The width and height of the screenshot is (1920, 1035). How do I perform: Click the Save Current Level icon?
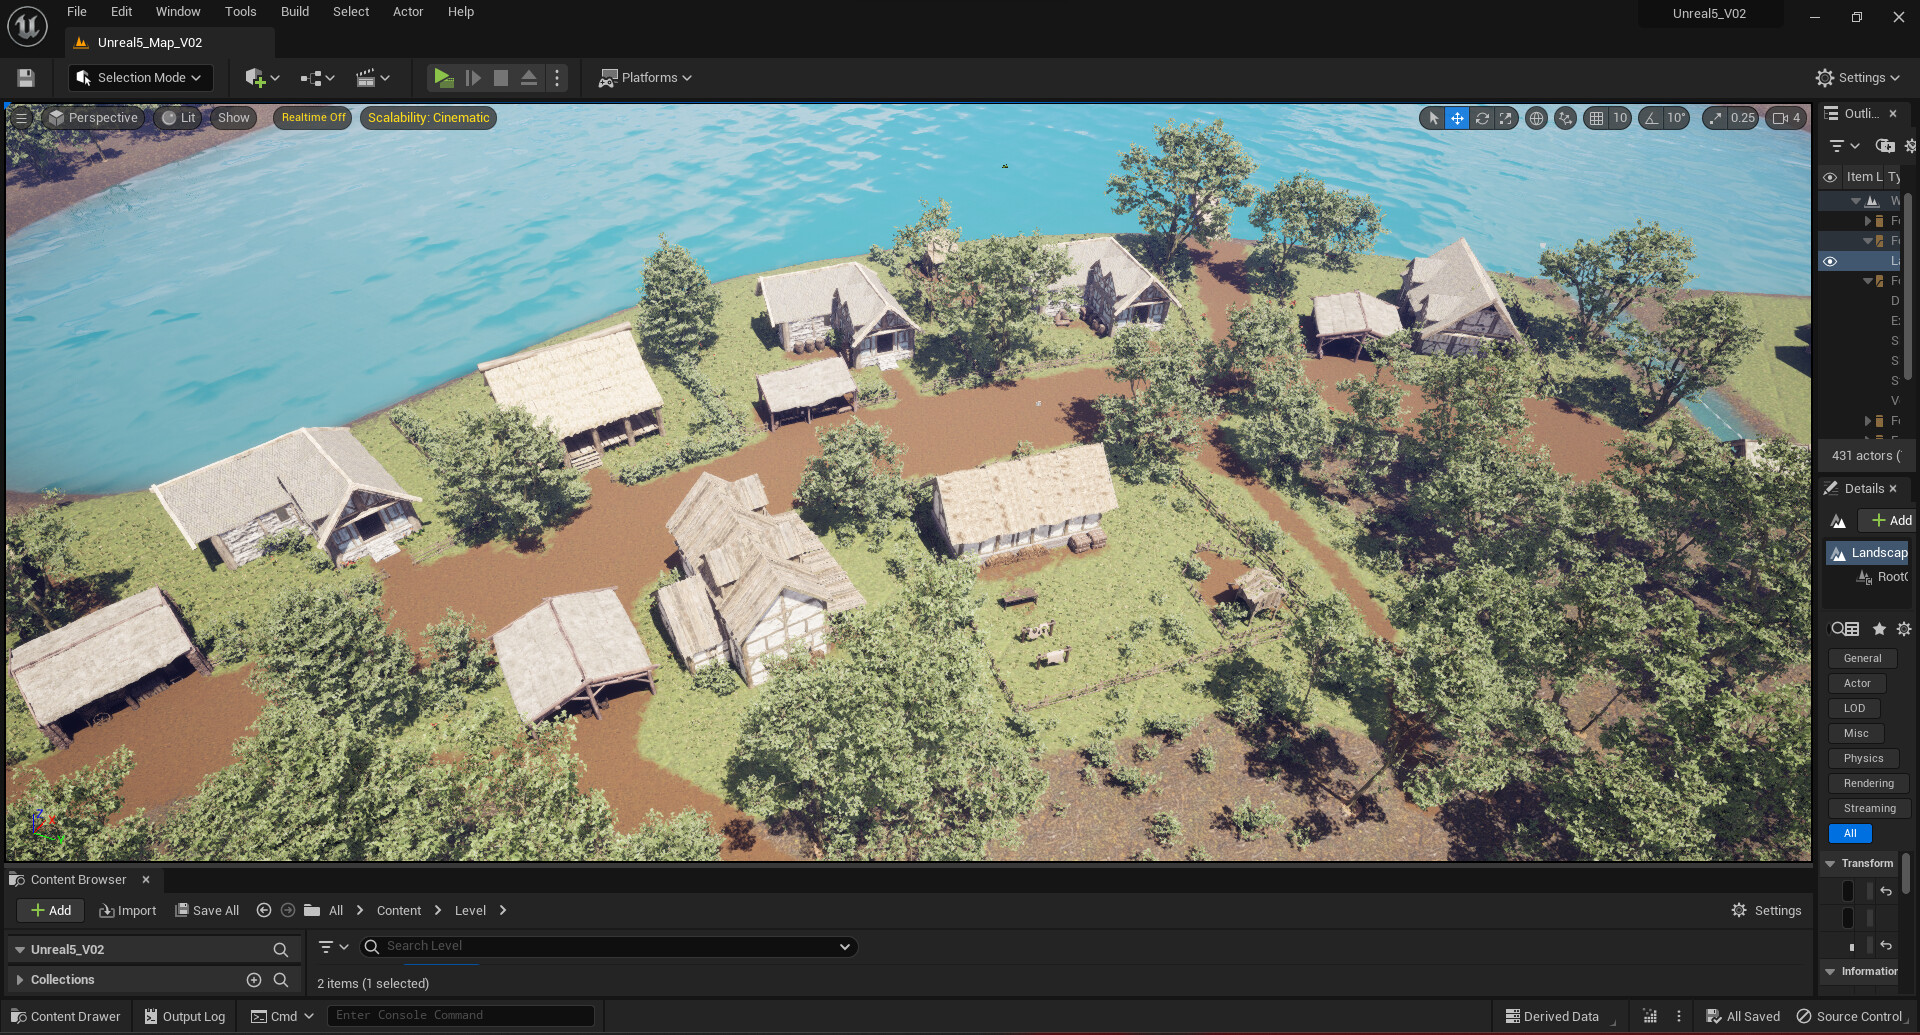[24, 77]
